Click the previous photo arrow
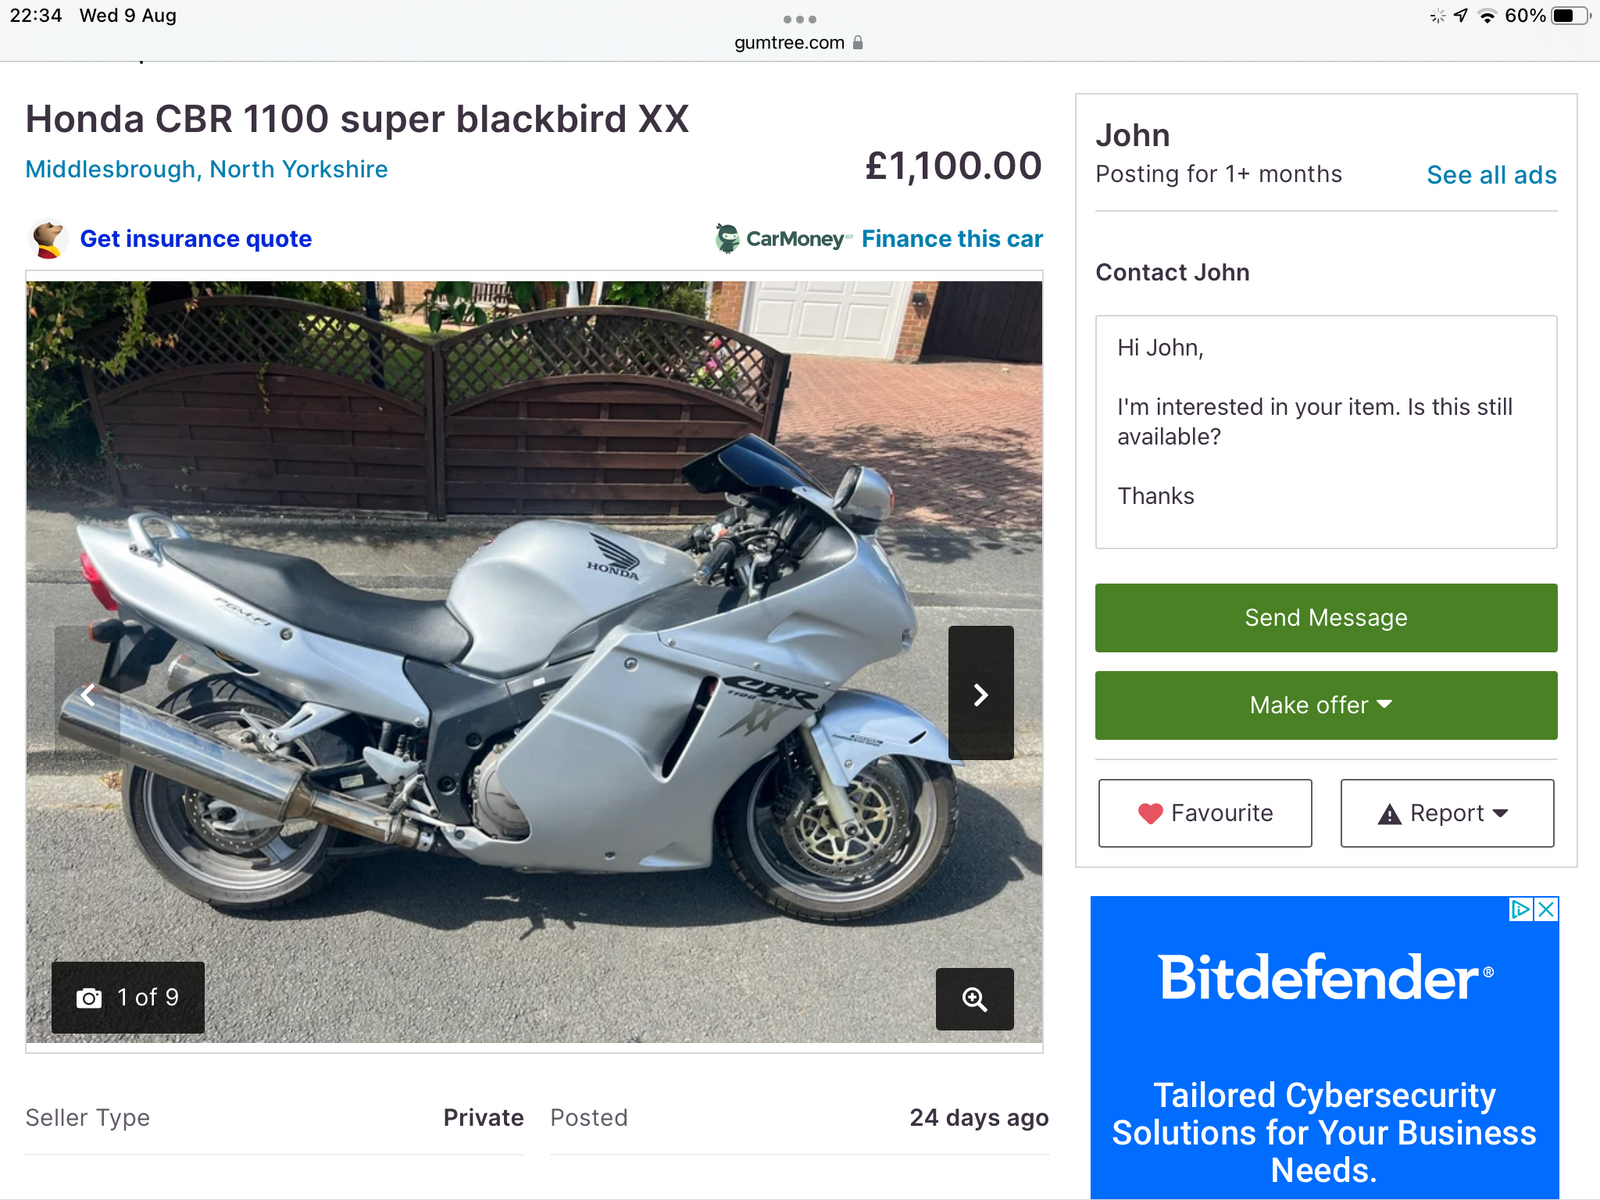 [88, 694]
